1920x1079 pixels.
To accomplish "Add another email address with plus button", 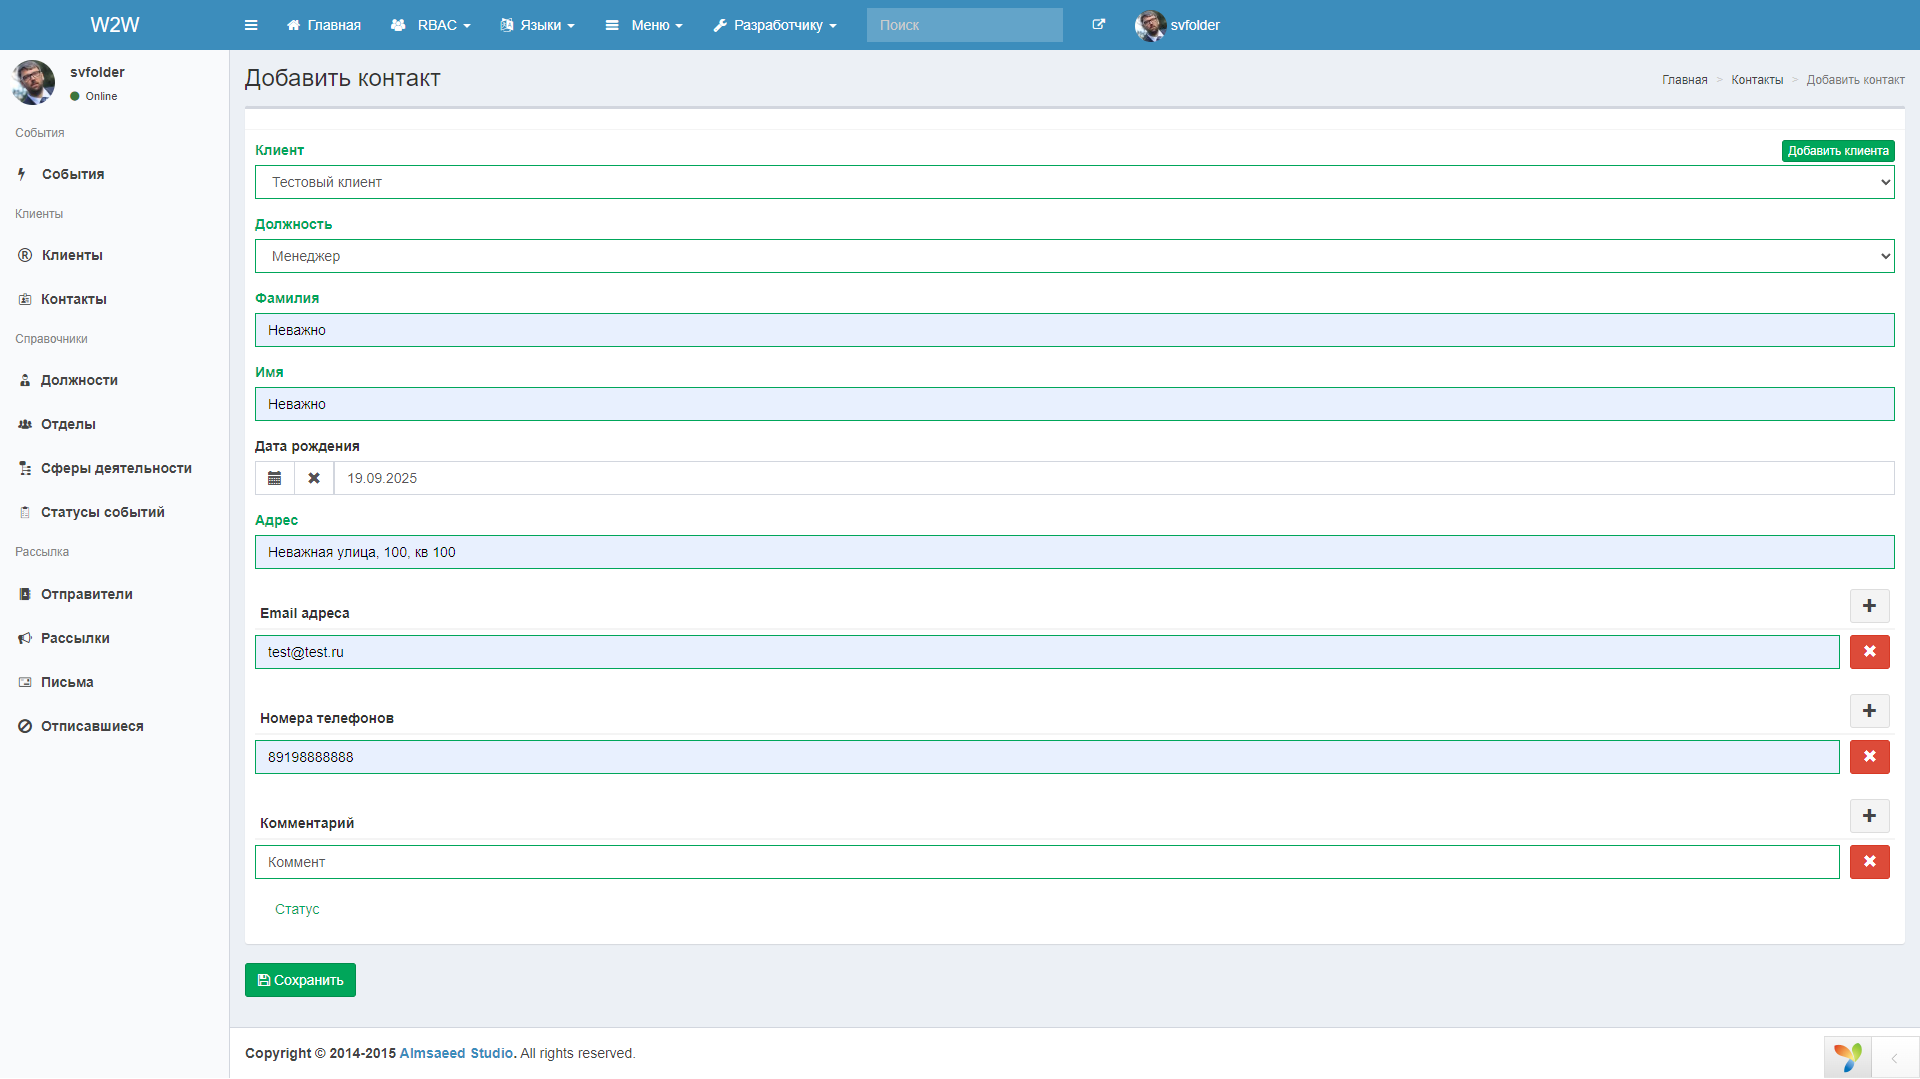I will tap(1869, 606).
